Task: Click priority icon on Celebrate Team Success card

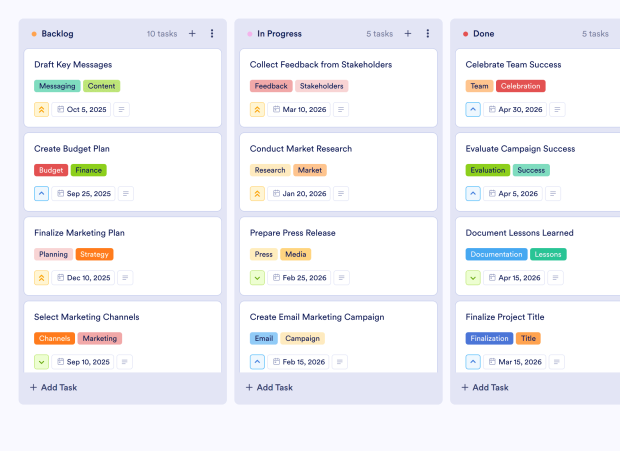Action: tap(473, 110)
